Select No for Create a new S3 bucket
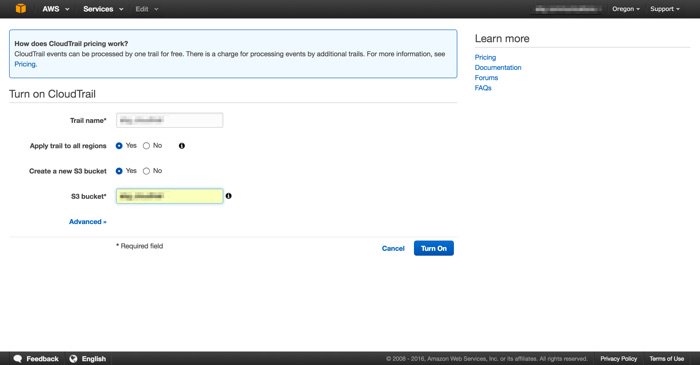 [x=146, y=171]
